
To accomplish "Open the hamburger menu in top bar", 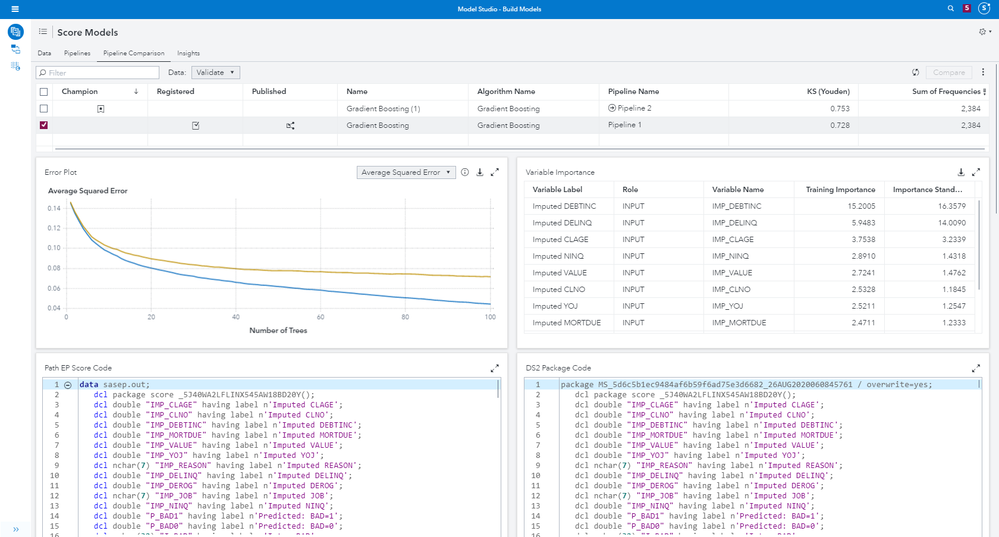I will click(14, 8).
